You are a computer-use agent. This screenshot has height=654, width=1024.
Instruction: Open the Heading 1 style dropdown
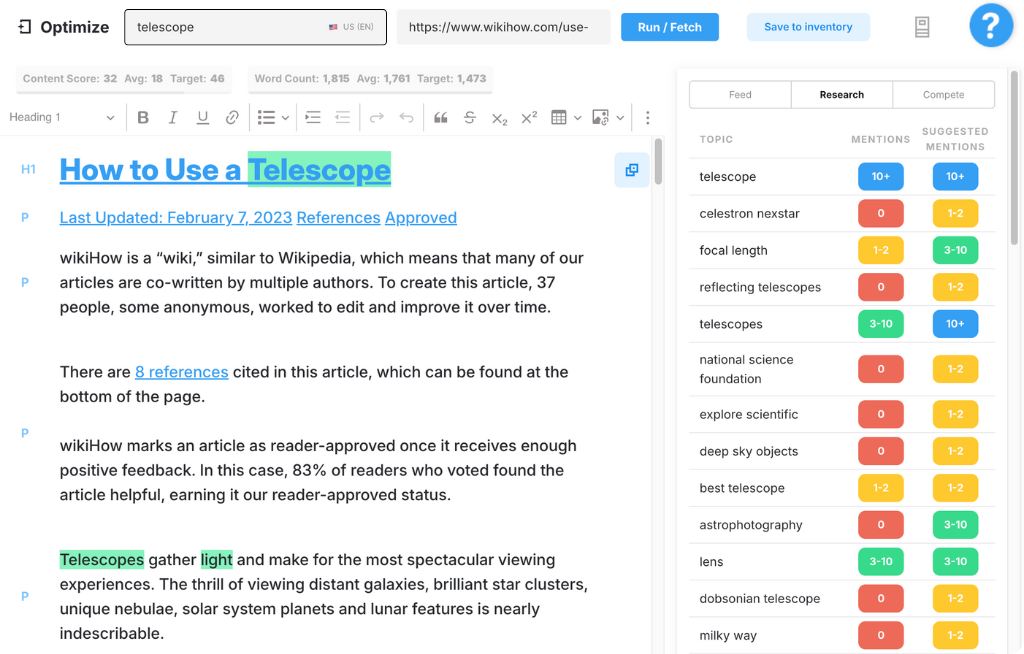point(62,117)
